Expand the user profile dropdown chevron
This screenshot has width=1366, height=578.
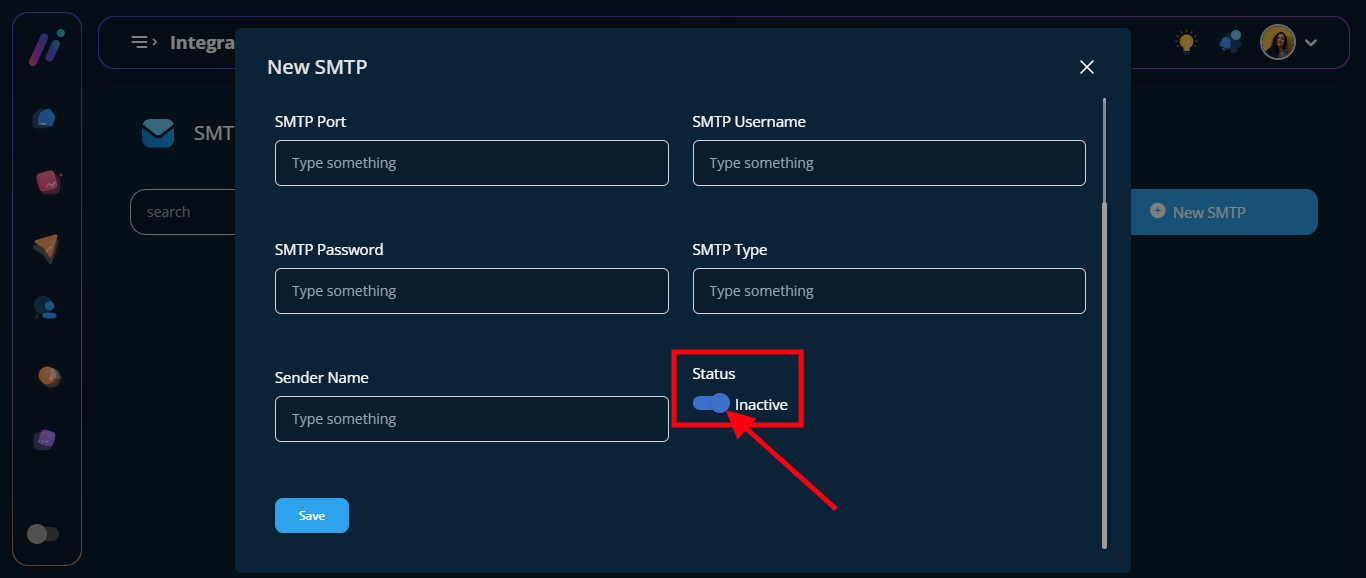(1311, 42)
